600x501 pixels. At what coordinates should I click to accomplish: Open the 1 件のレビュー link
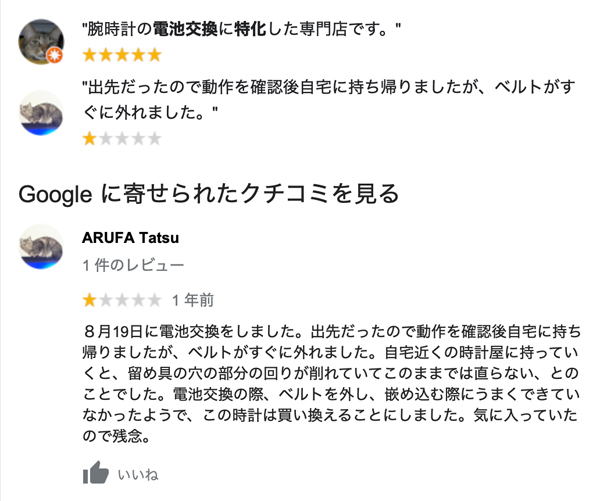point(133,265)
